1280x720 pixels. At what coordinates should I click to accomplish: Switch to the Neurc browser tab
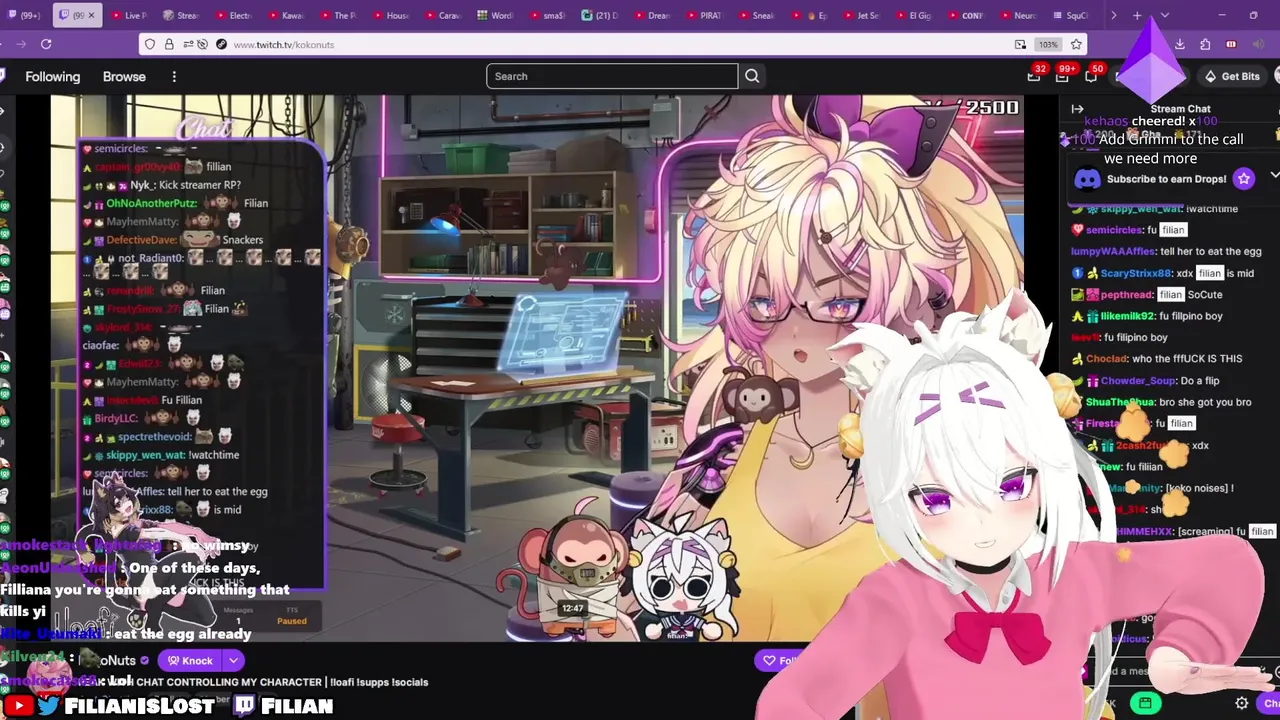[x=1017, y=15]
